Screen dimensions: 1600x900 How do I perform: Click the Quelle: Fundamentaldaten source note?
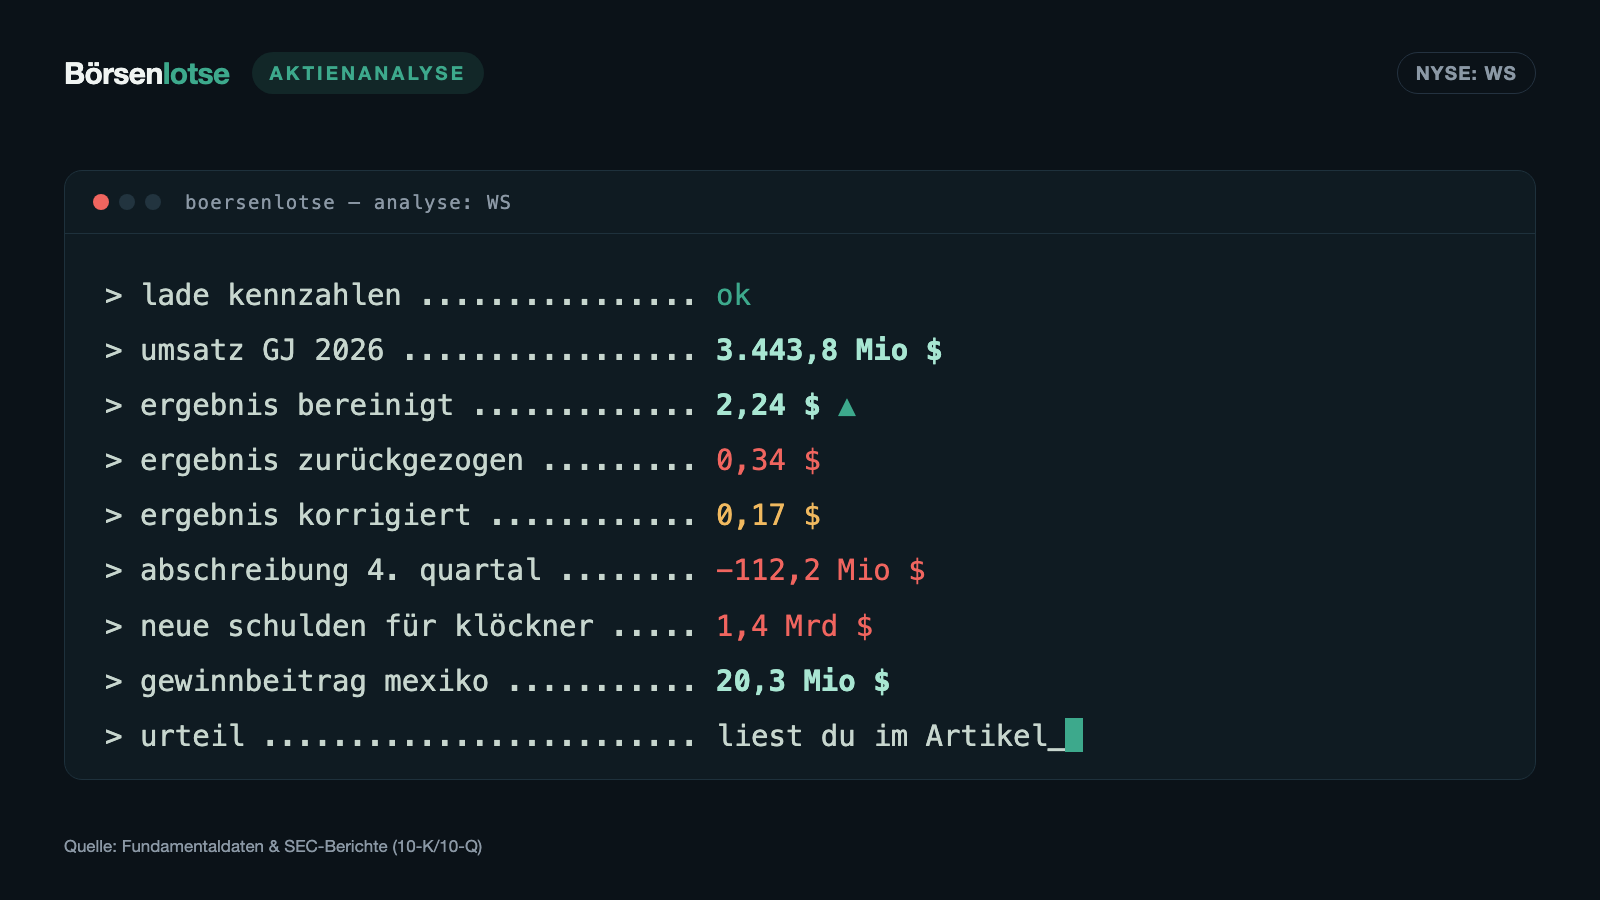point(273,846)
